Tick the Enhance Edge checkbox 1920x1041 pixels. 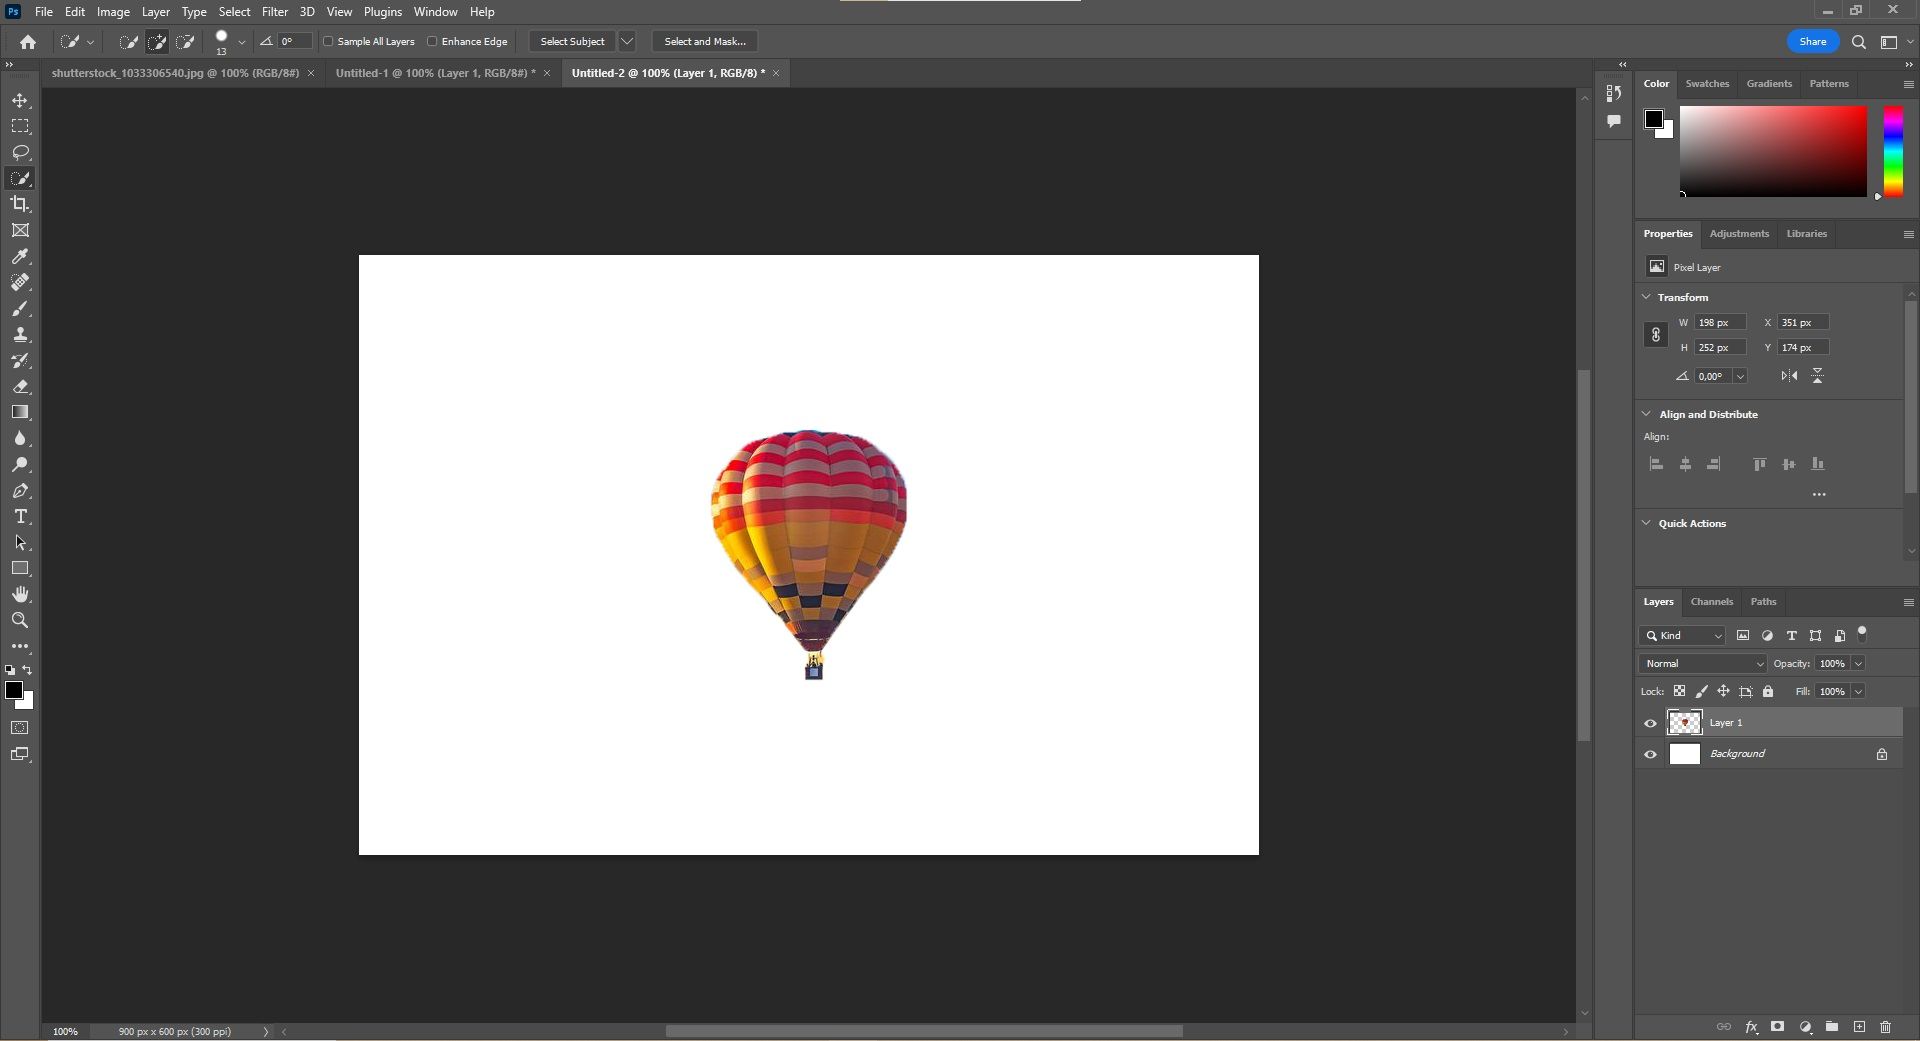pos(432,41)
